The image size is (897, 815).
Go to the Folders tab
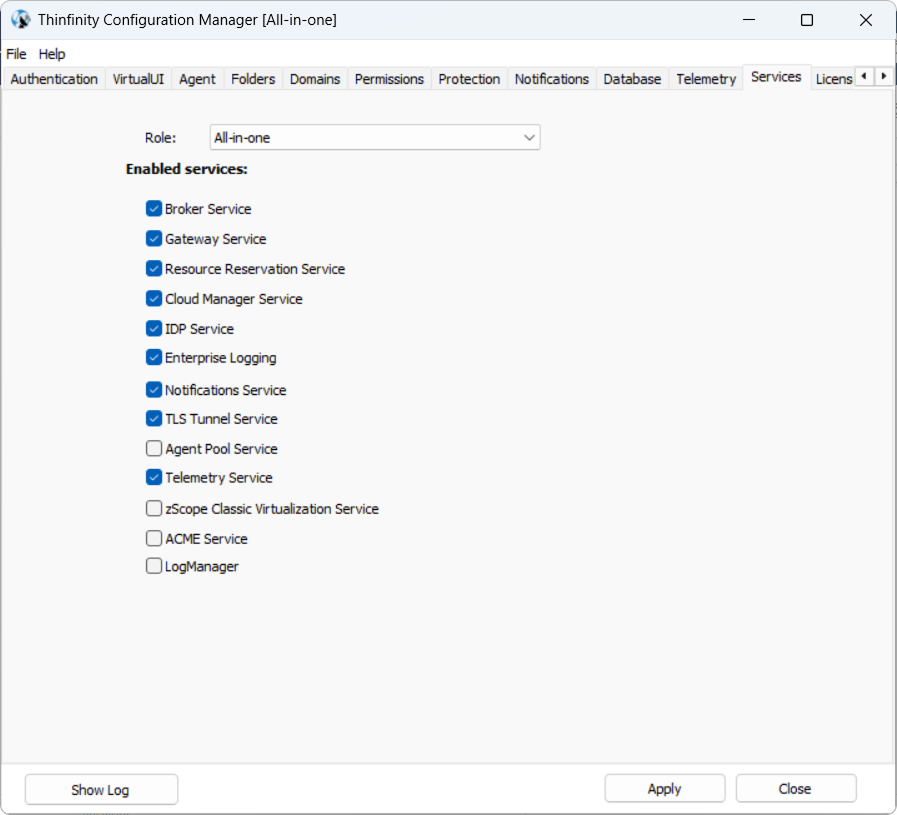pos(253,79)
